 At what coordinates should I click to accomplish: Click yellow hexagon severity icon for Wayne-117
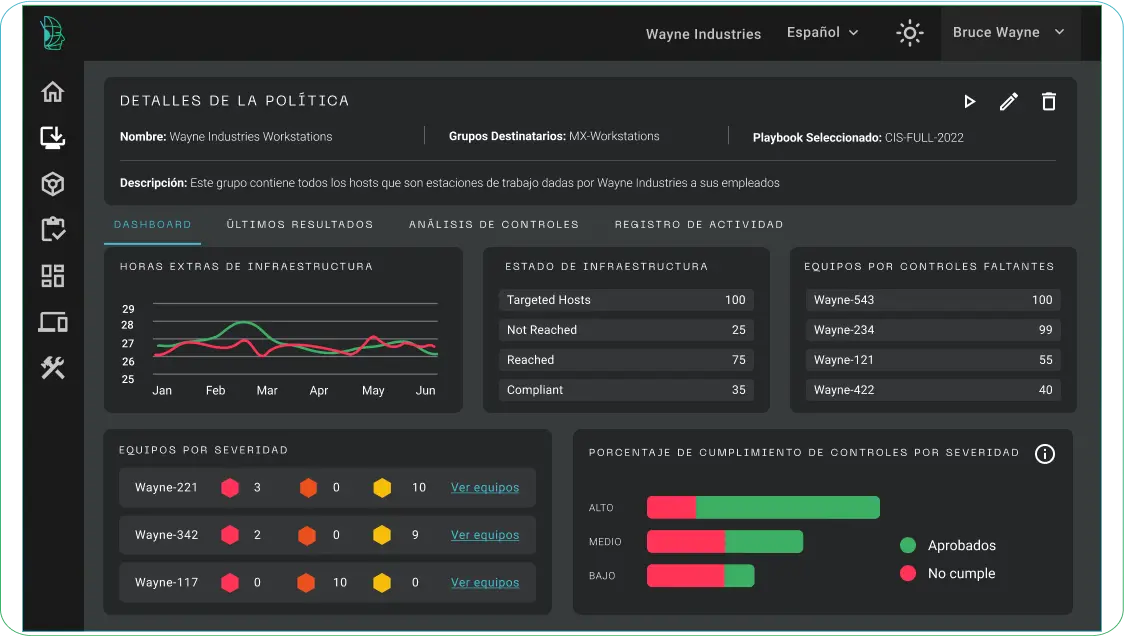tap(382, 582)
